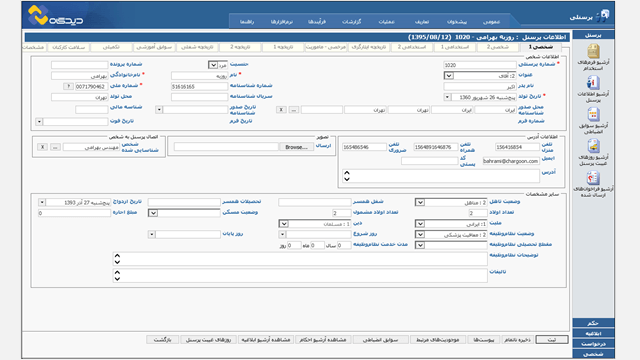The width and height of the screenshot is (640, 360).
Task: Click the question mark beside شماره ملی
Action: click(x=68, y=87)
